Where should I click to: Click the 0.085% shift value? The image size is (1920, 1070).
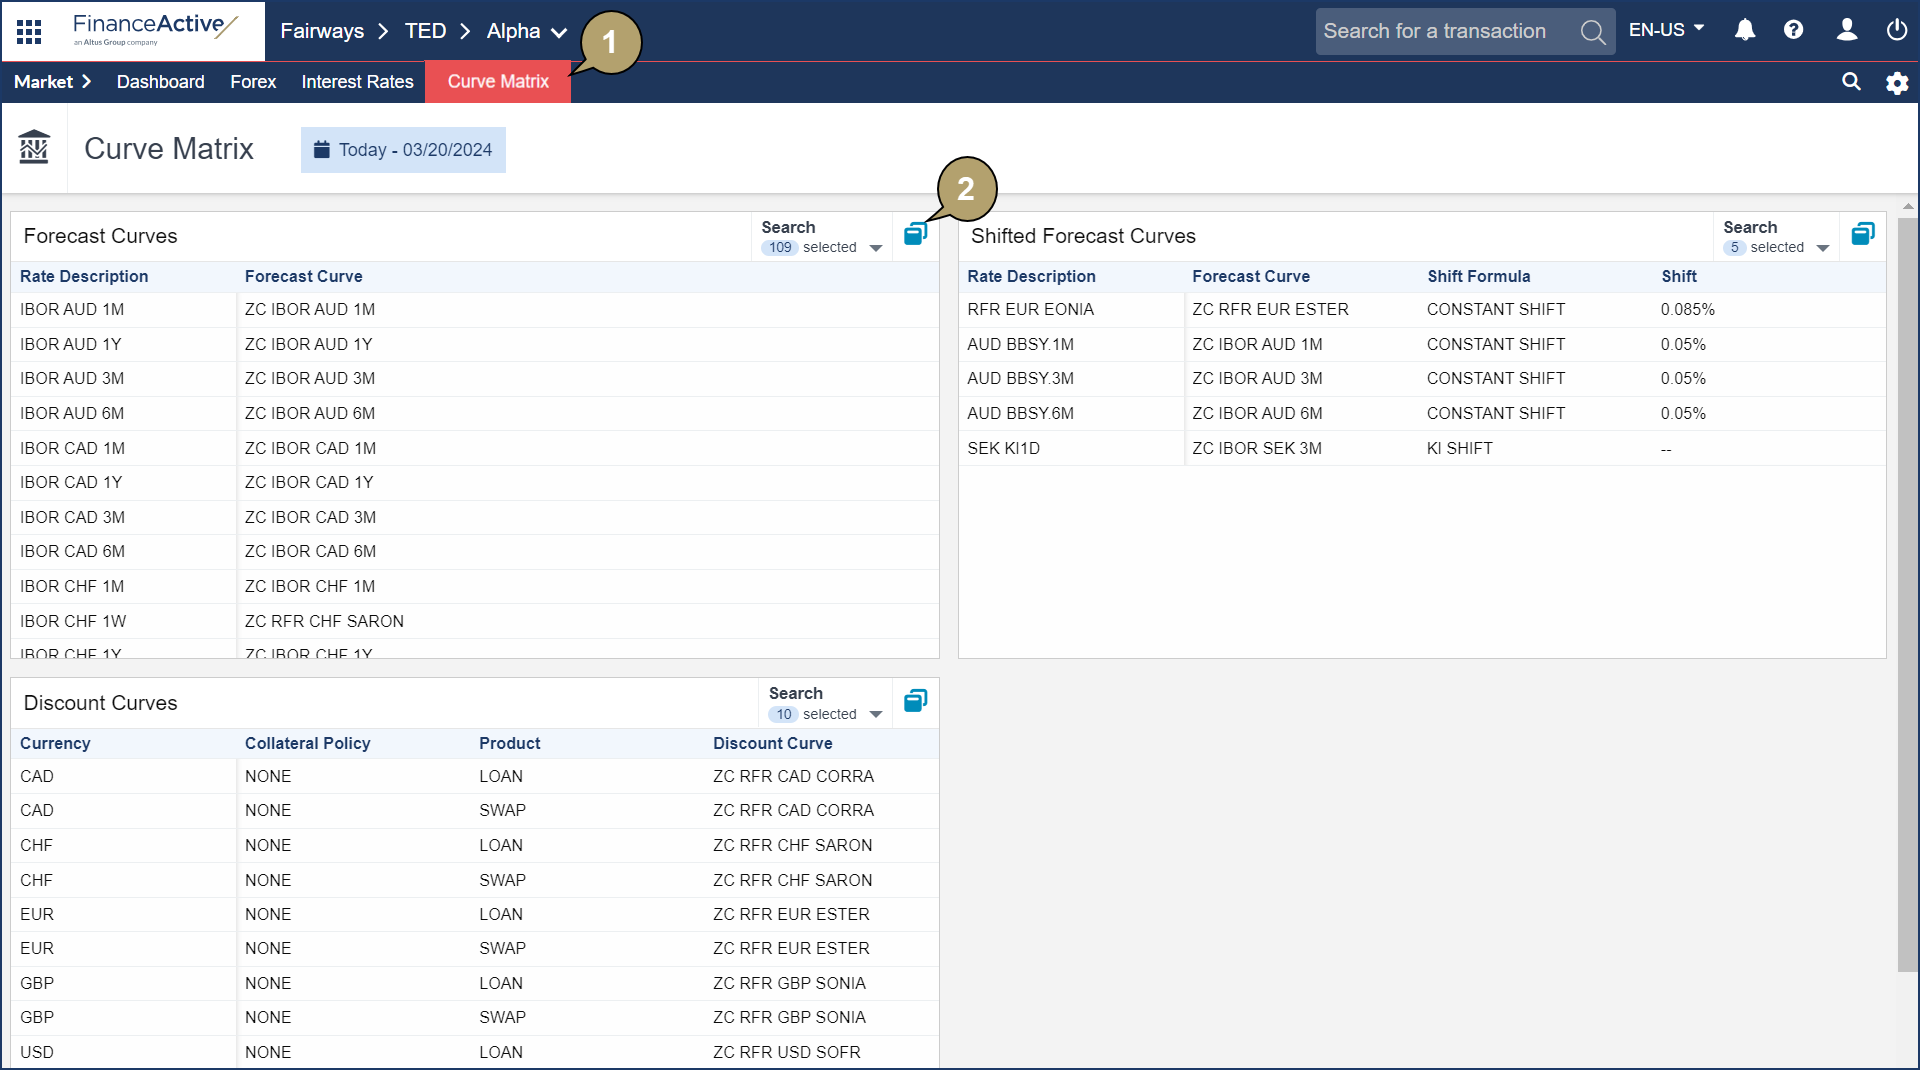pyautogui.click(x=1687, y=310)
